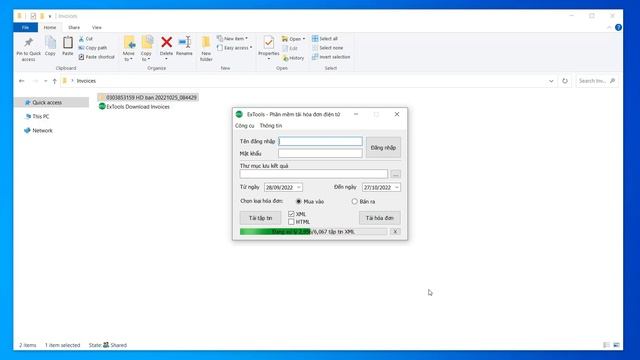The image size is (640, 360).
Task: Open Quick Access Toolbar customize arrow
Action: (x=50, y=16)
